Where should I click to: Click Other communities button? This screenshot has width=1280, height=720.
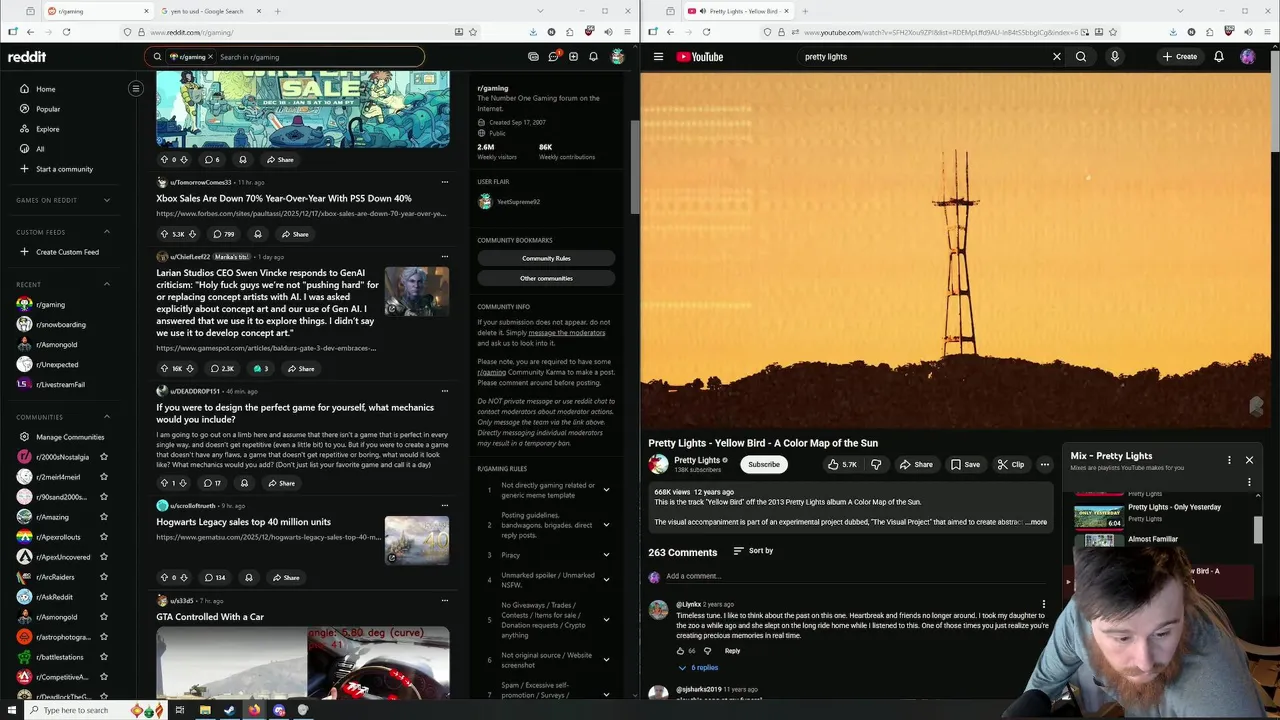coord(546,278)
